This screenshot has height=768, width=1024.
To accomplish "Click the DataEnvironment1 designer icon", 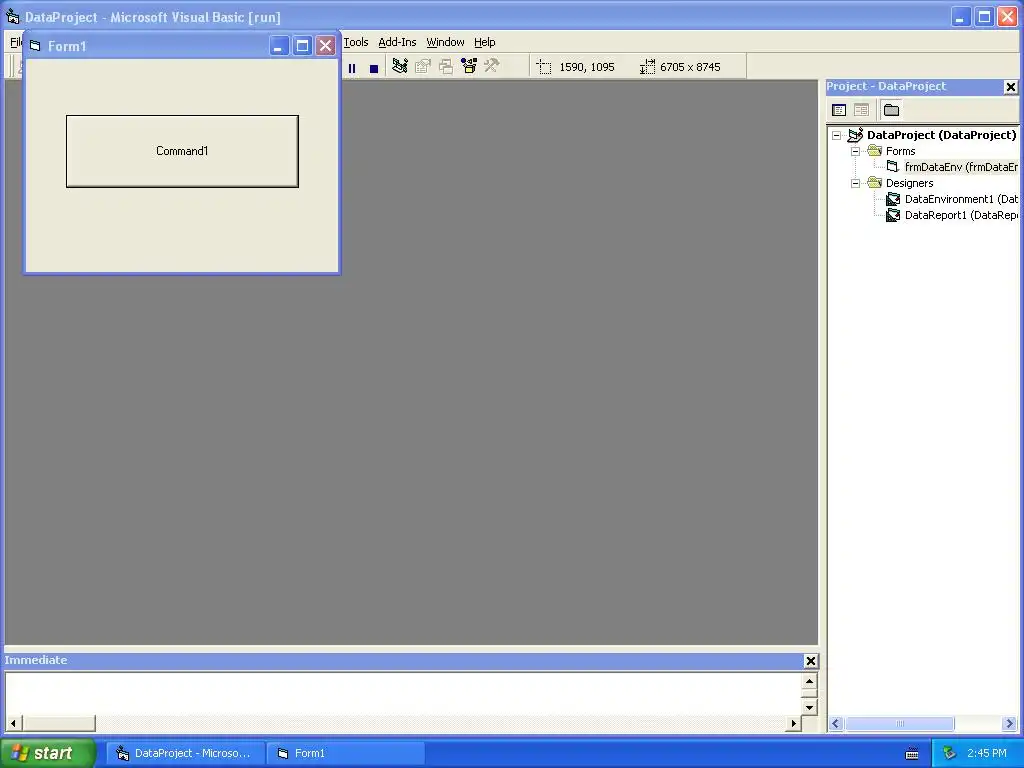I will 893,199.
